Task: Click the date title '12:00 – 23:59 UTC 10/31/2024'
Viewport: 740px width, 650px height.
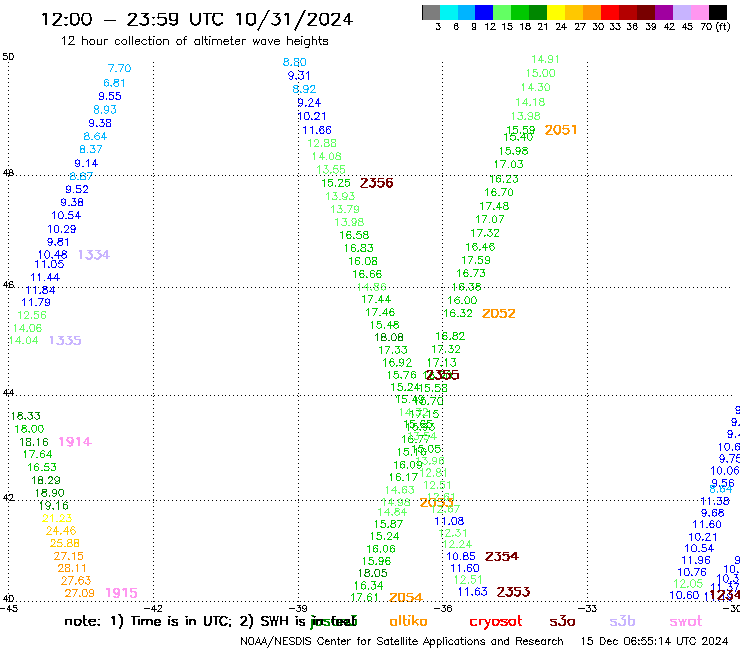Action: (197, 19)
